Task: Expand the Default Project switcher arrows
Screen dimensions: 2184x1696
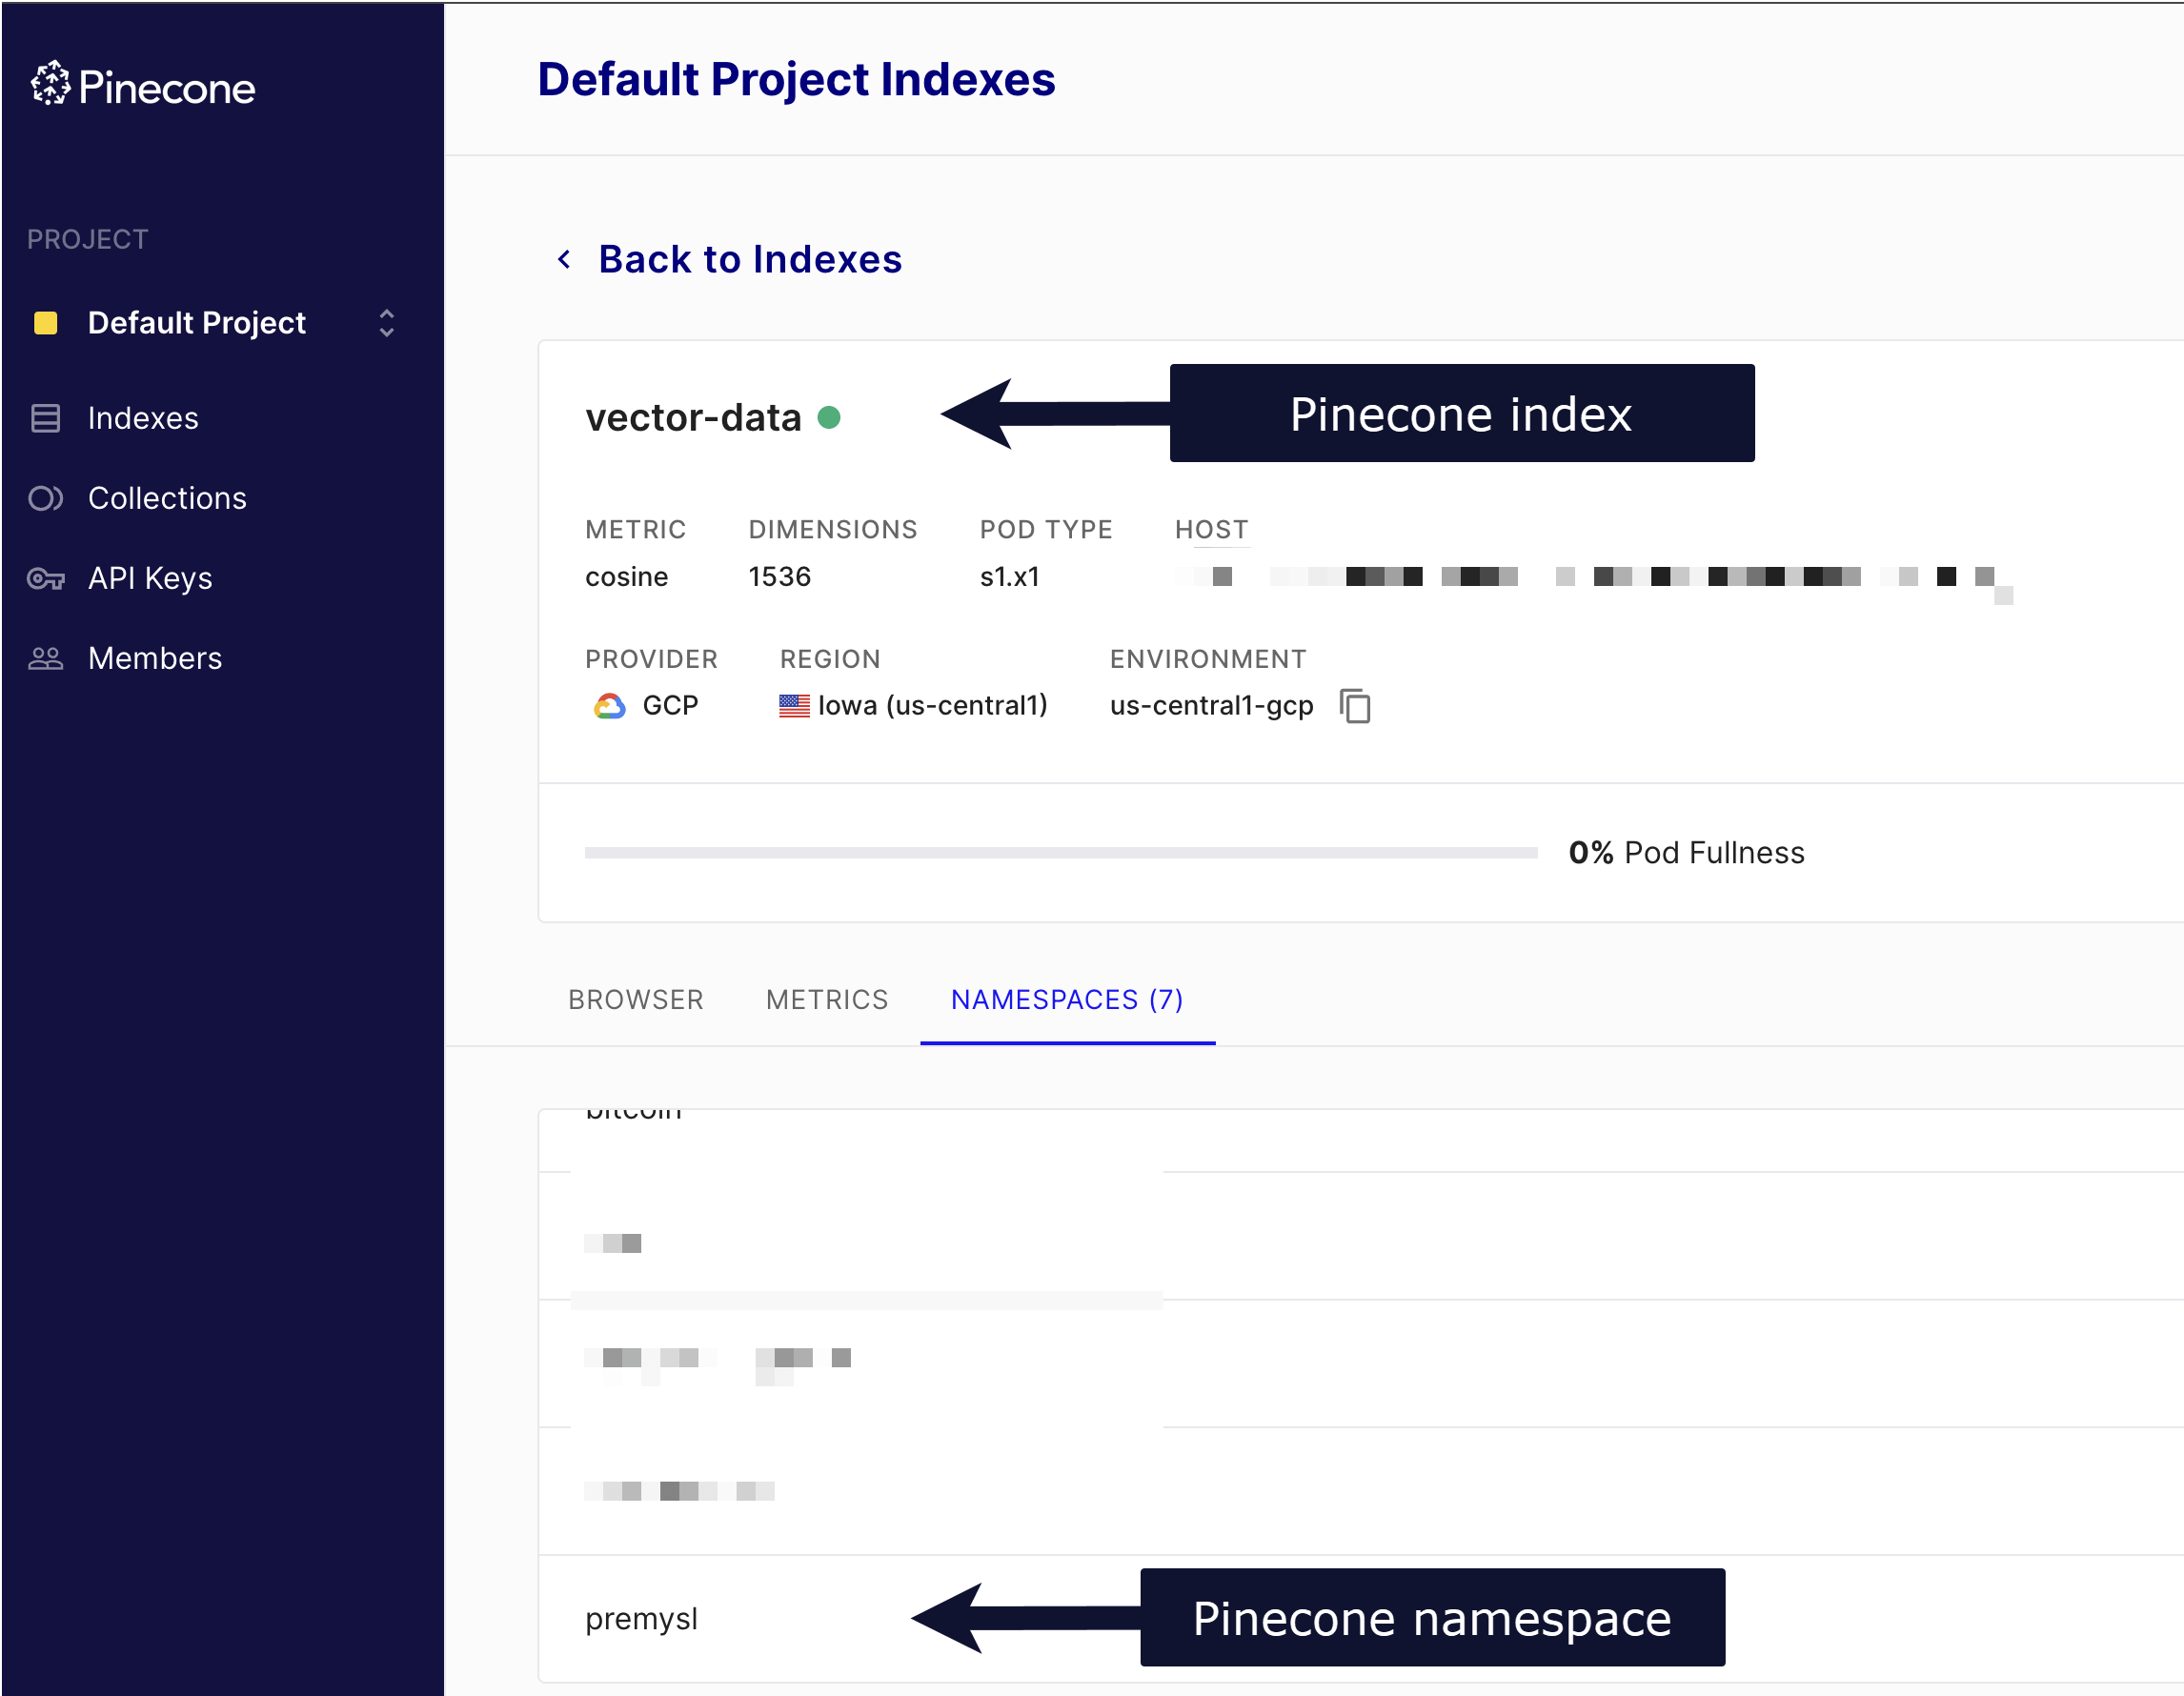Action: point(387,323)
